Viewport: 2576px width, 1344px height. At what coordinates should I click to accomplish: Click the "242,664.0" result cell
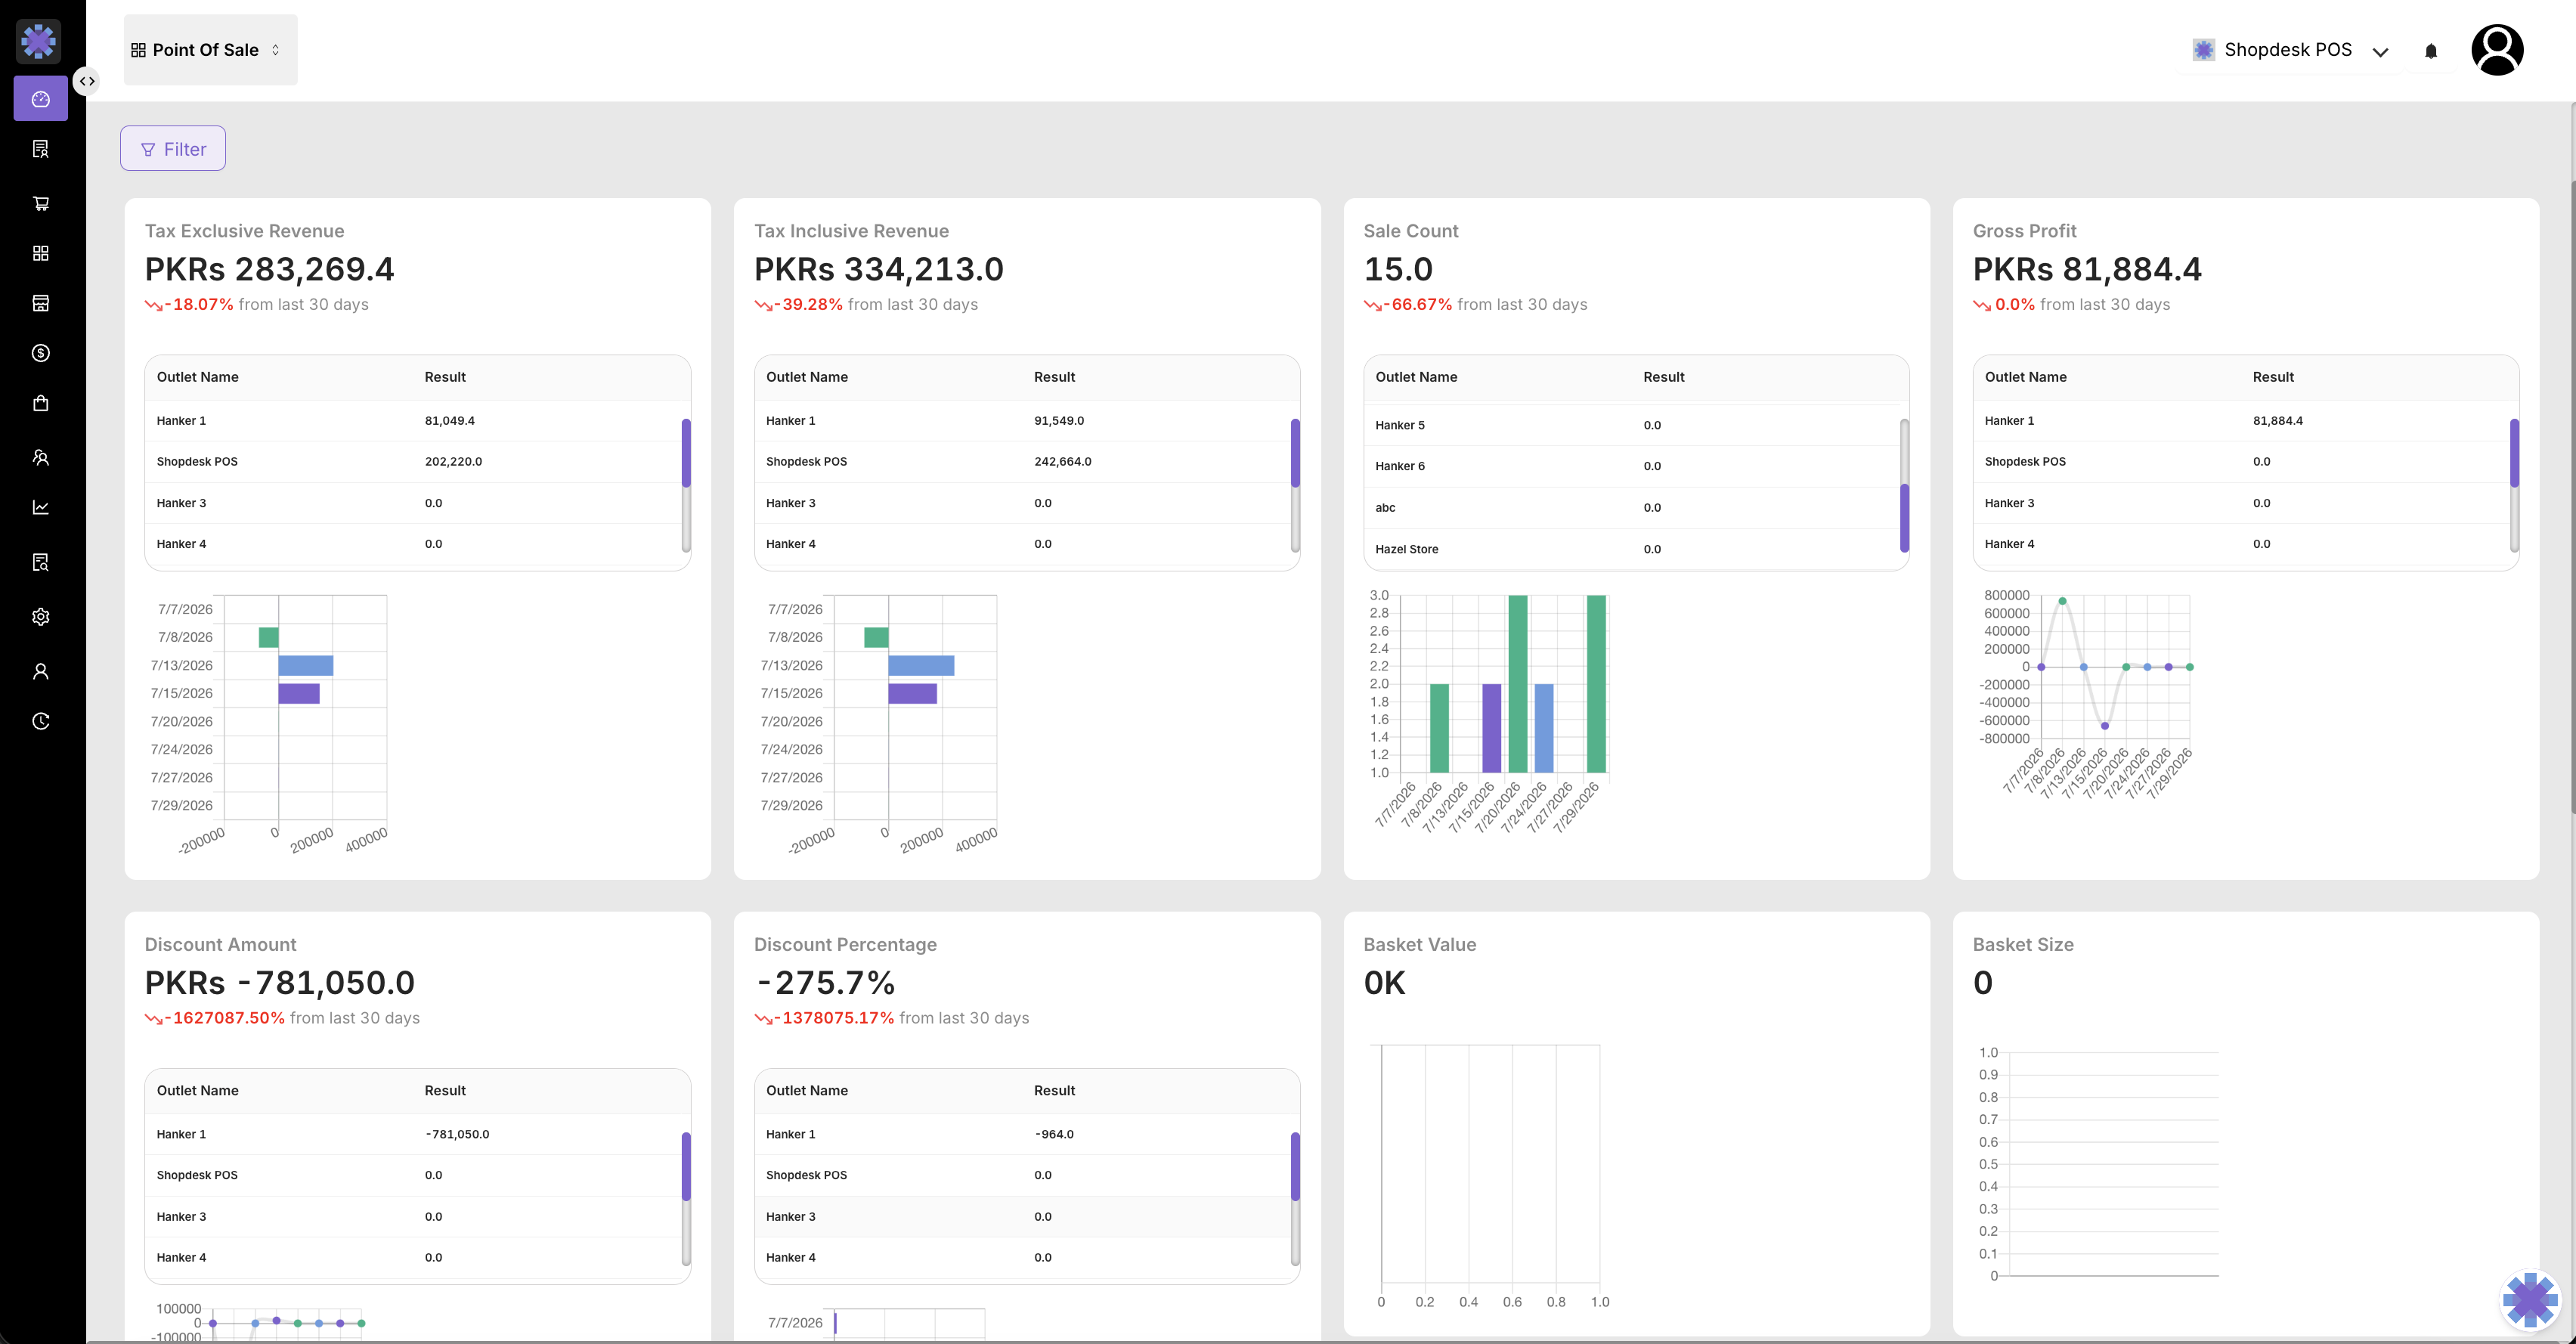[x=1063, y=462]
